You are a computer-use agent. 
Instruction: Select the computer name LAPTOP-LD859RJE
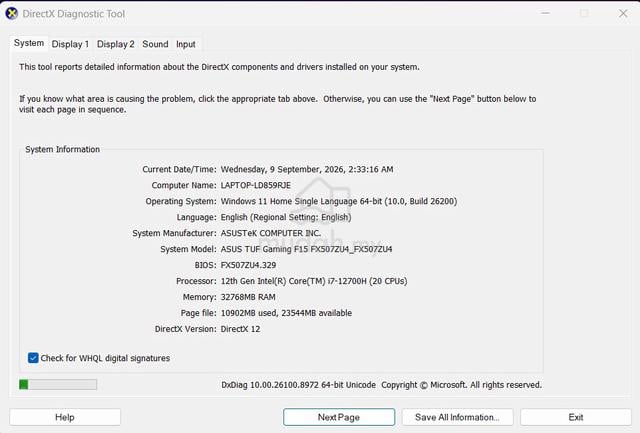(x=256, y=185)
